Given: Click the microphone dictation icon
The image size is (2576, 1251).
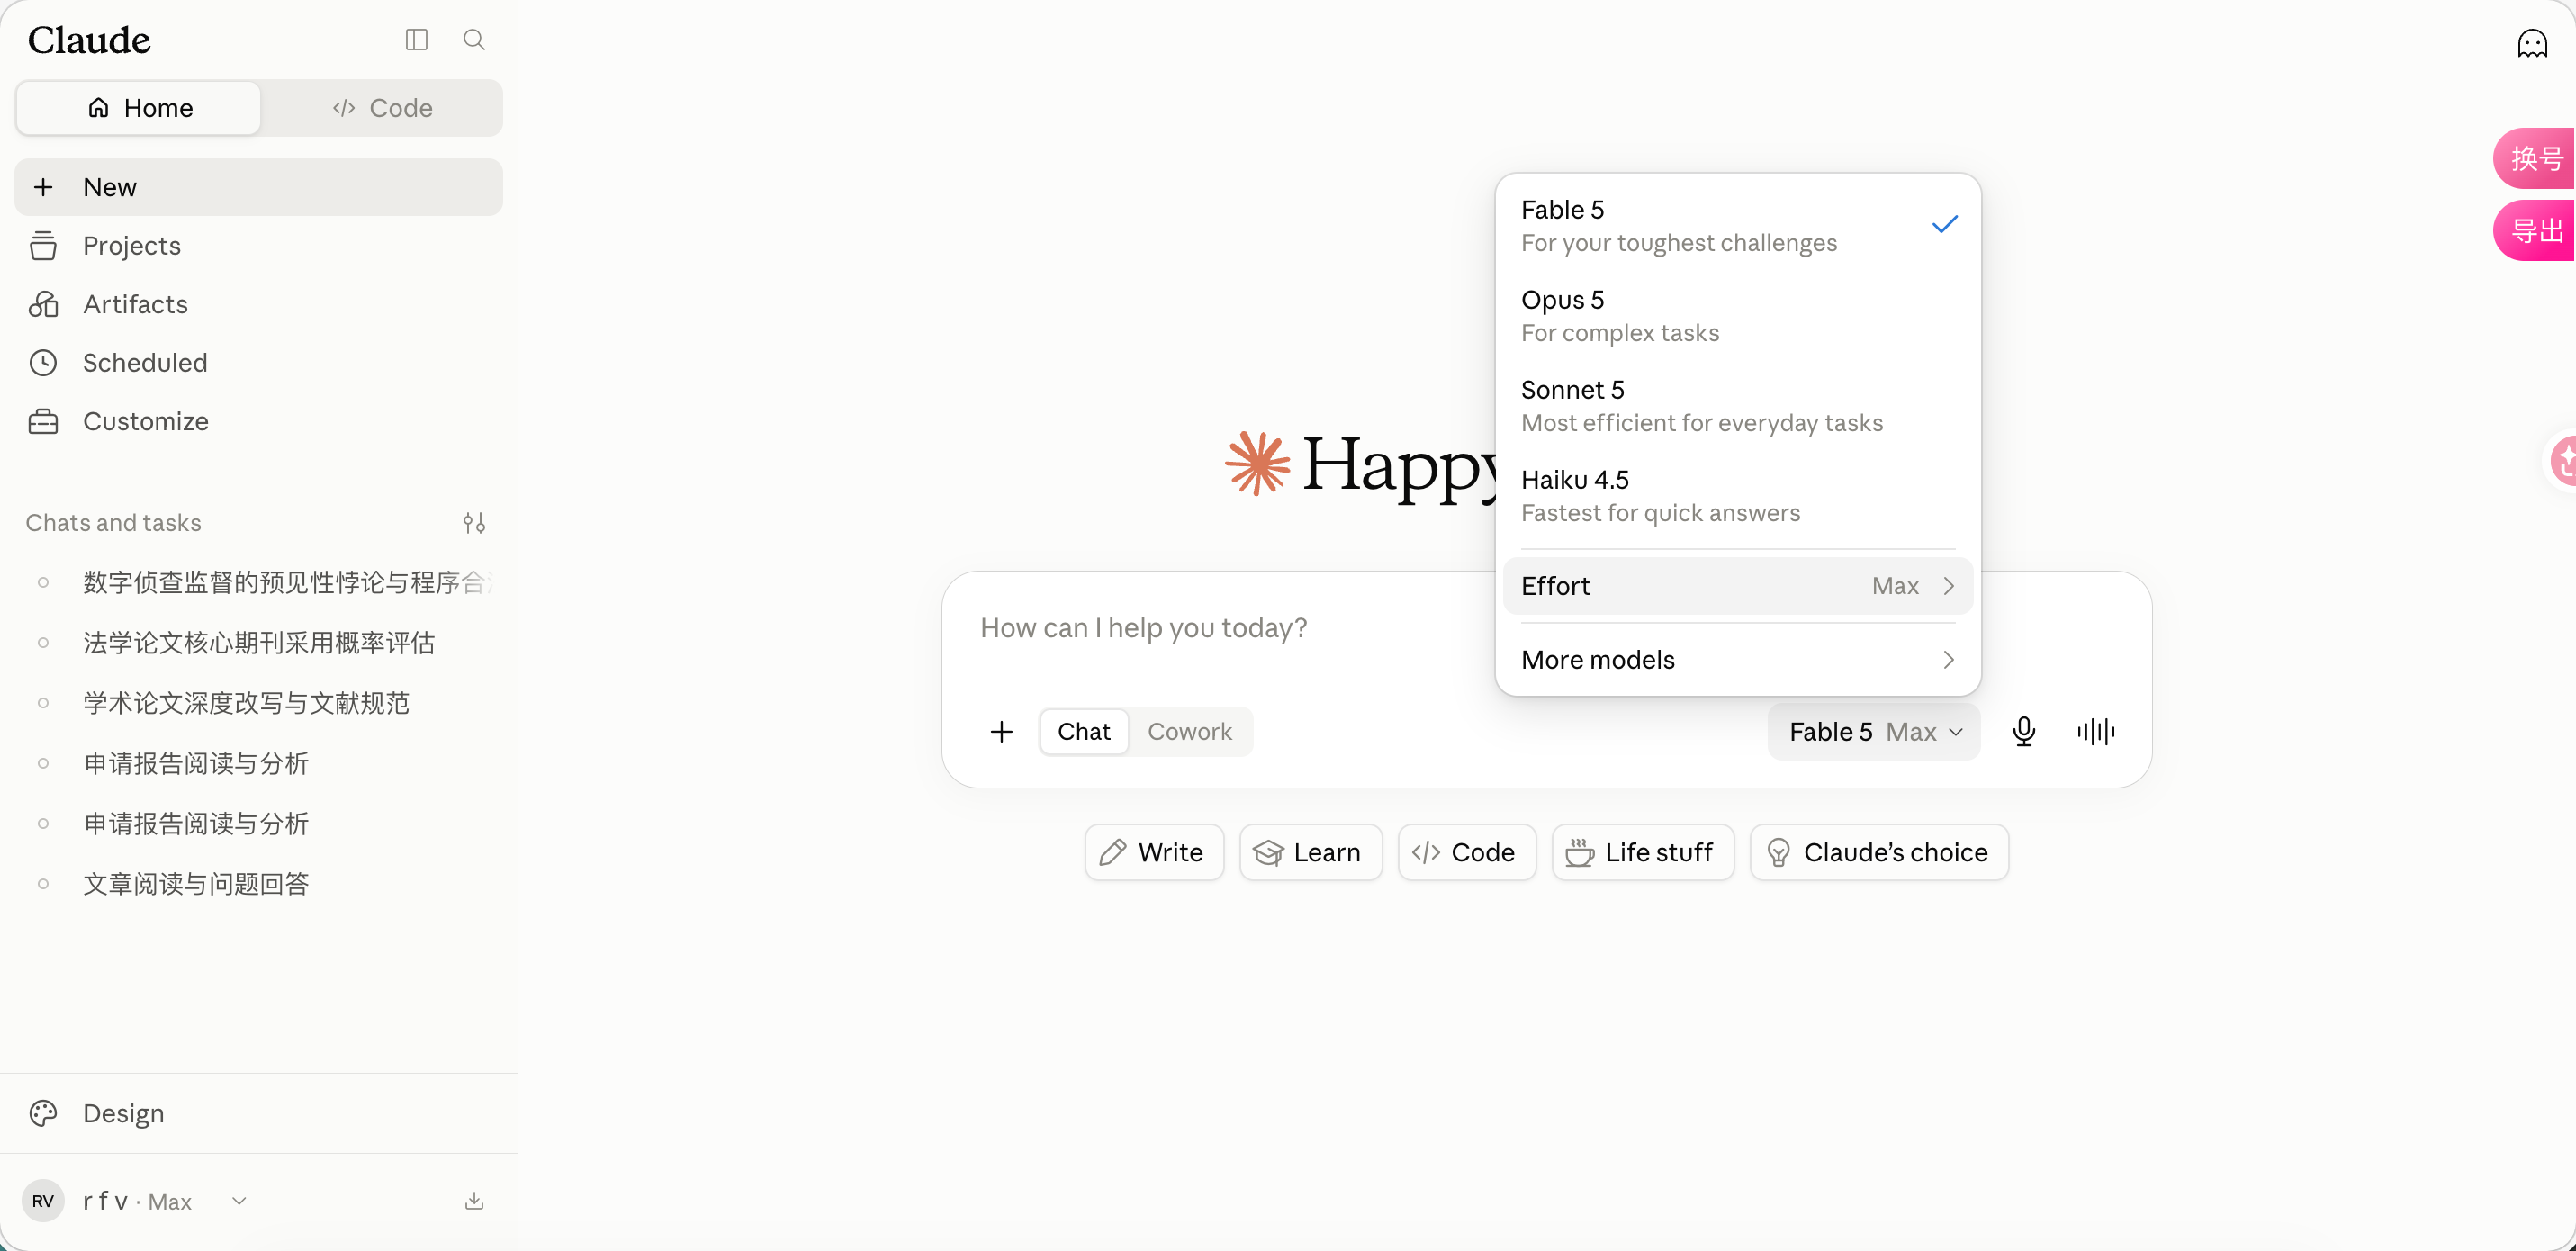Looking at the screenshot, I should 2023,732.
